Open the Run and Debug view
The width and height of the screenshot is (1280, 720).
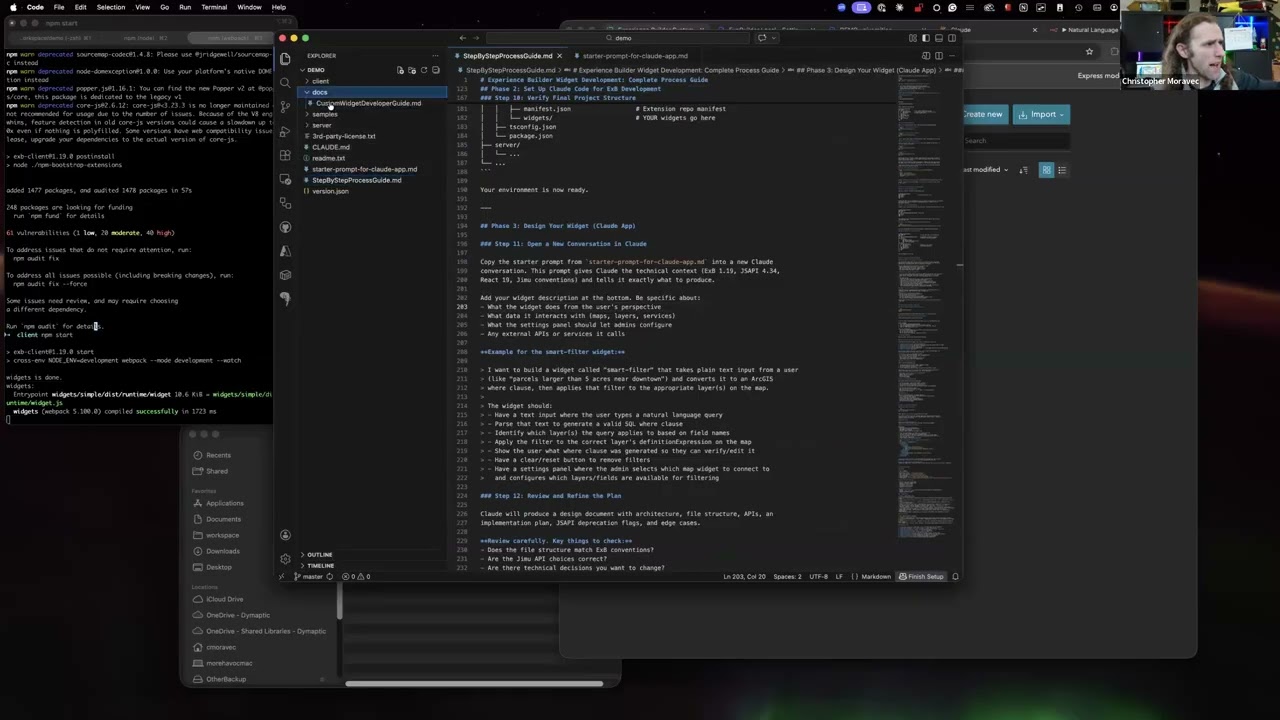click(x=285, y=131)
